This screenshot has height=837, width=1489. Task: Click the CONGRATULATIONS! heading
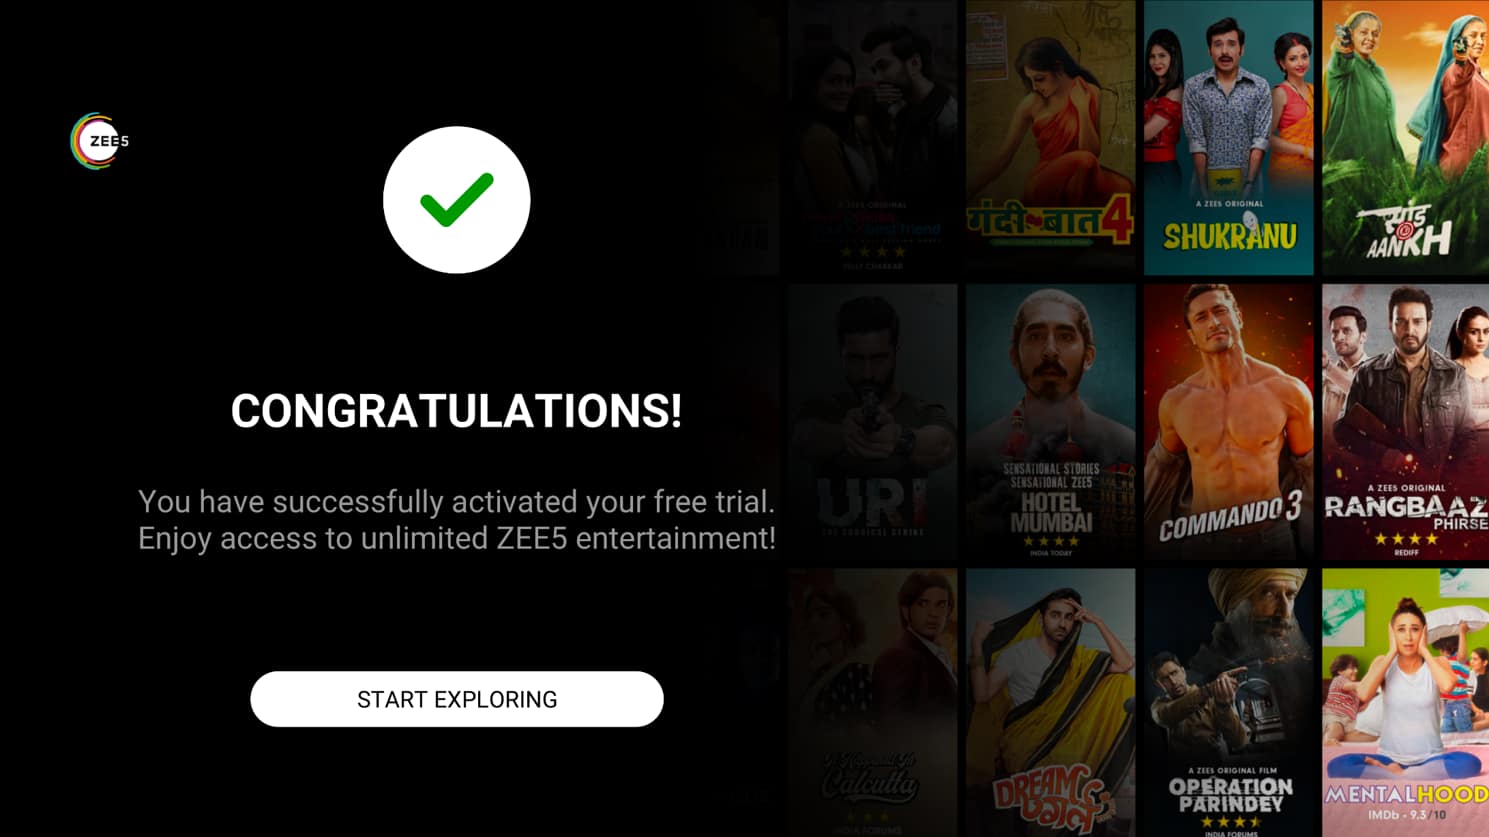(x=456, y=411)
